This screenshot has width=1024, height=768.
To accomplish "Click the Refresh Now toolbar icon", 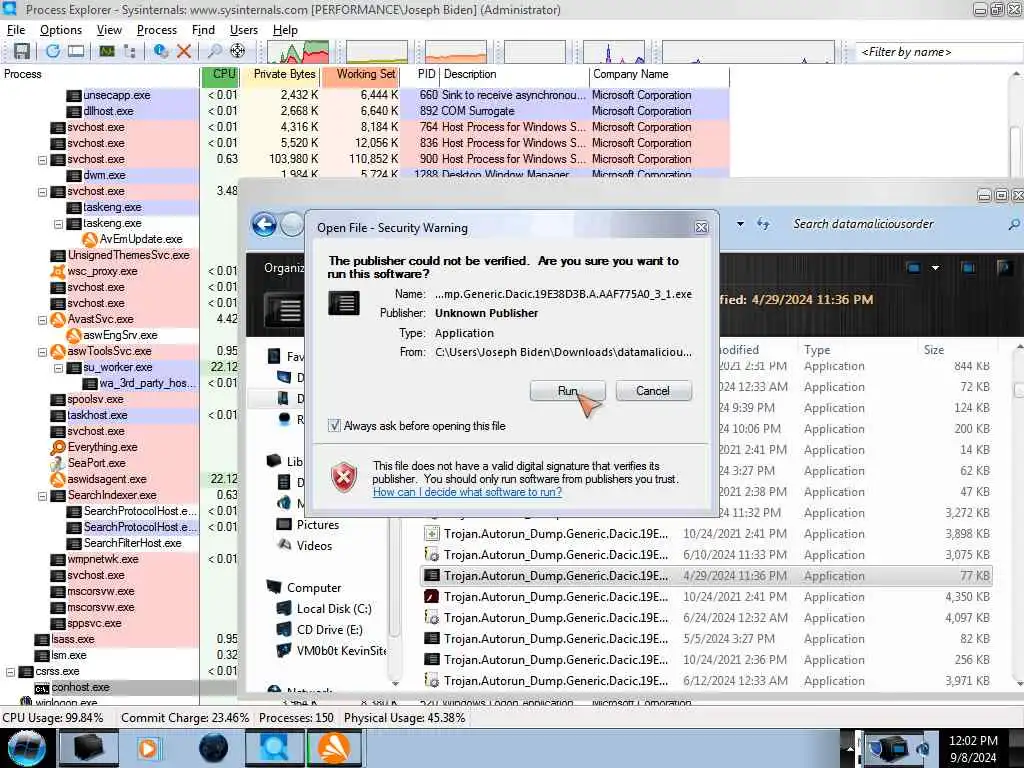I will [x=53, y=51].
